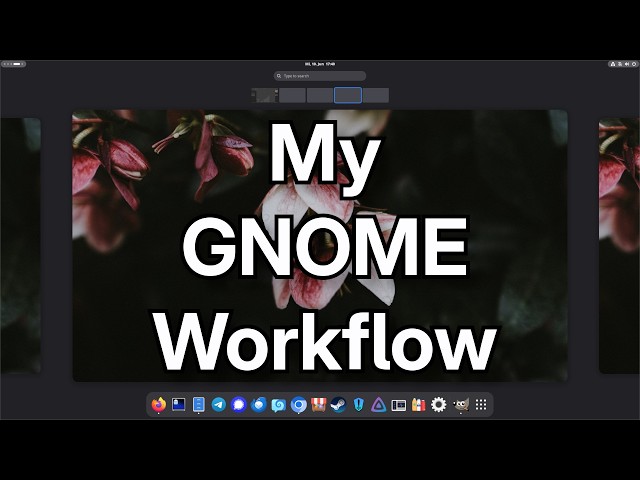Open the blue shield app icon
The width and height of the screenshot is (640, 480).
(x=358, y=405)
